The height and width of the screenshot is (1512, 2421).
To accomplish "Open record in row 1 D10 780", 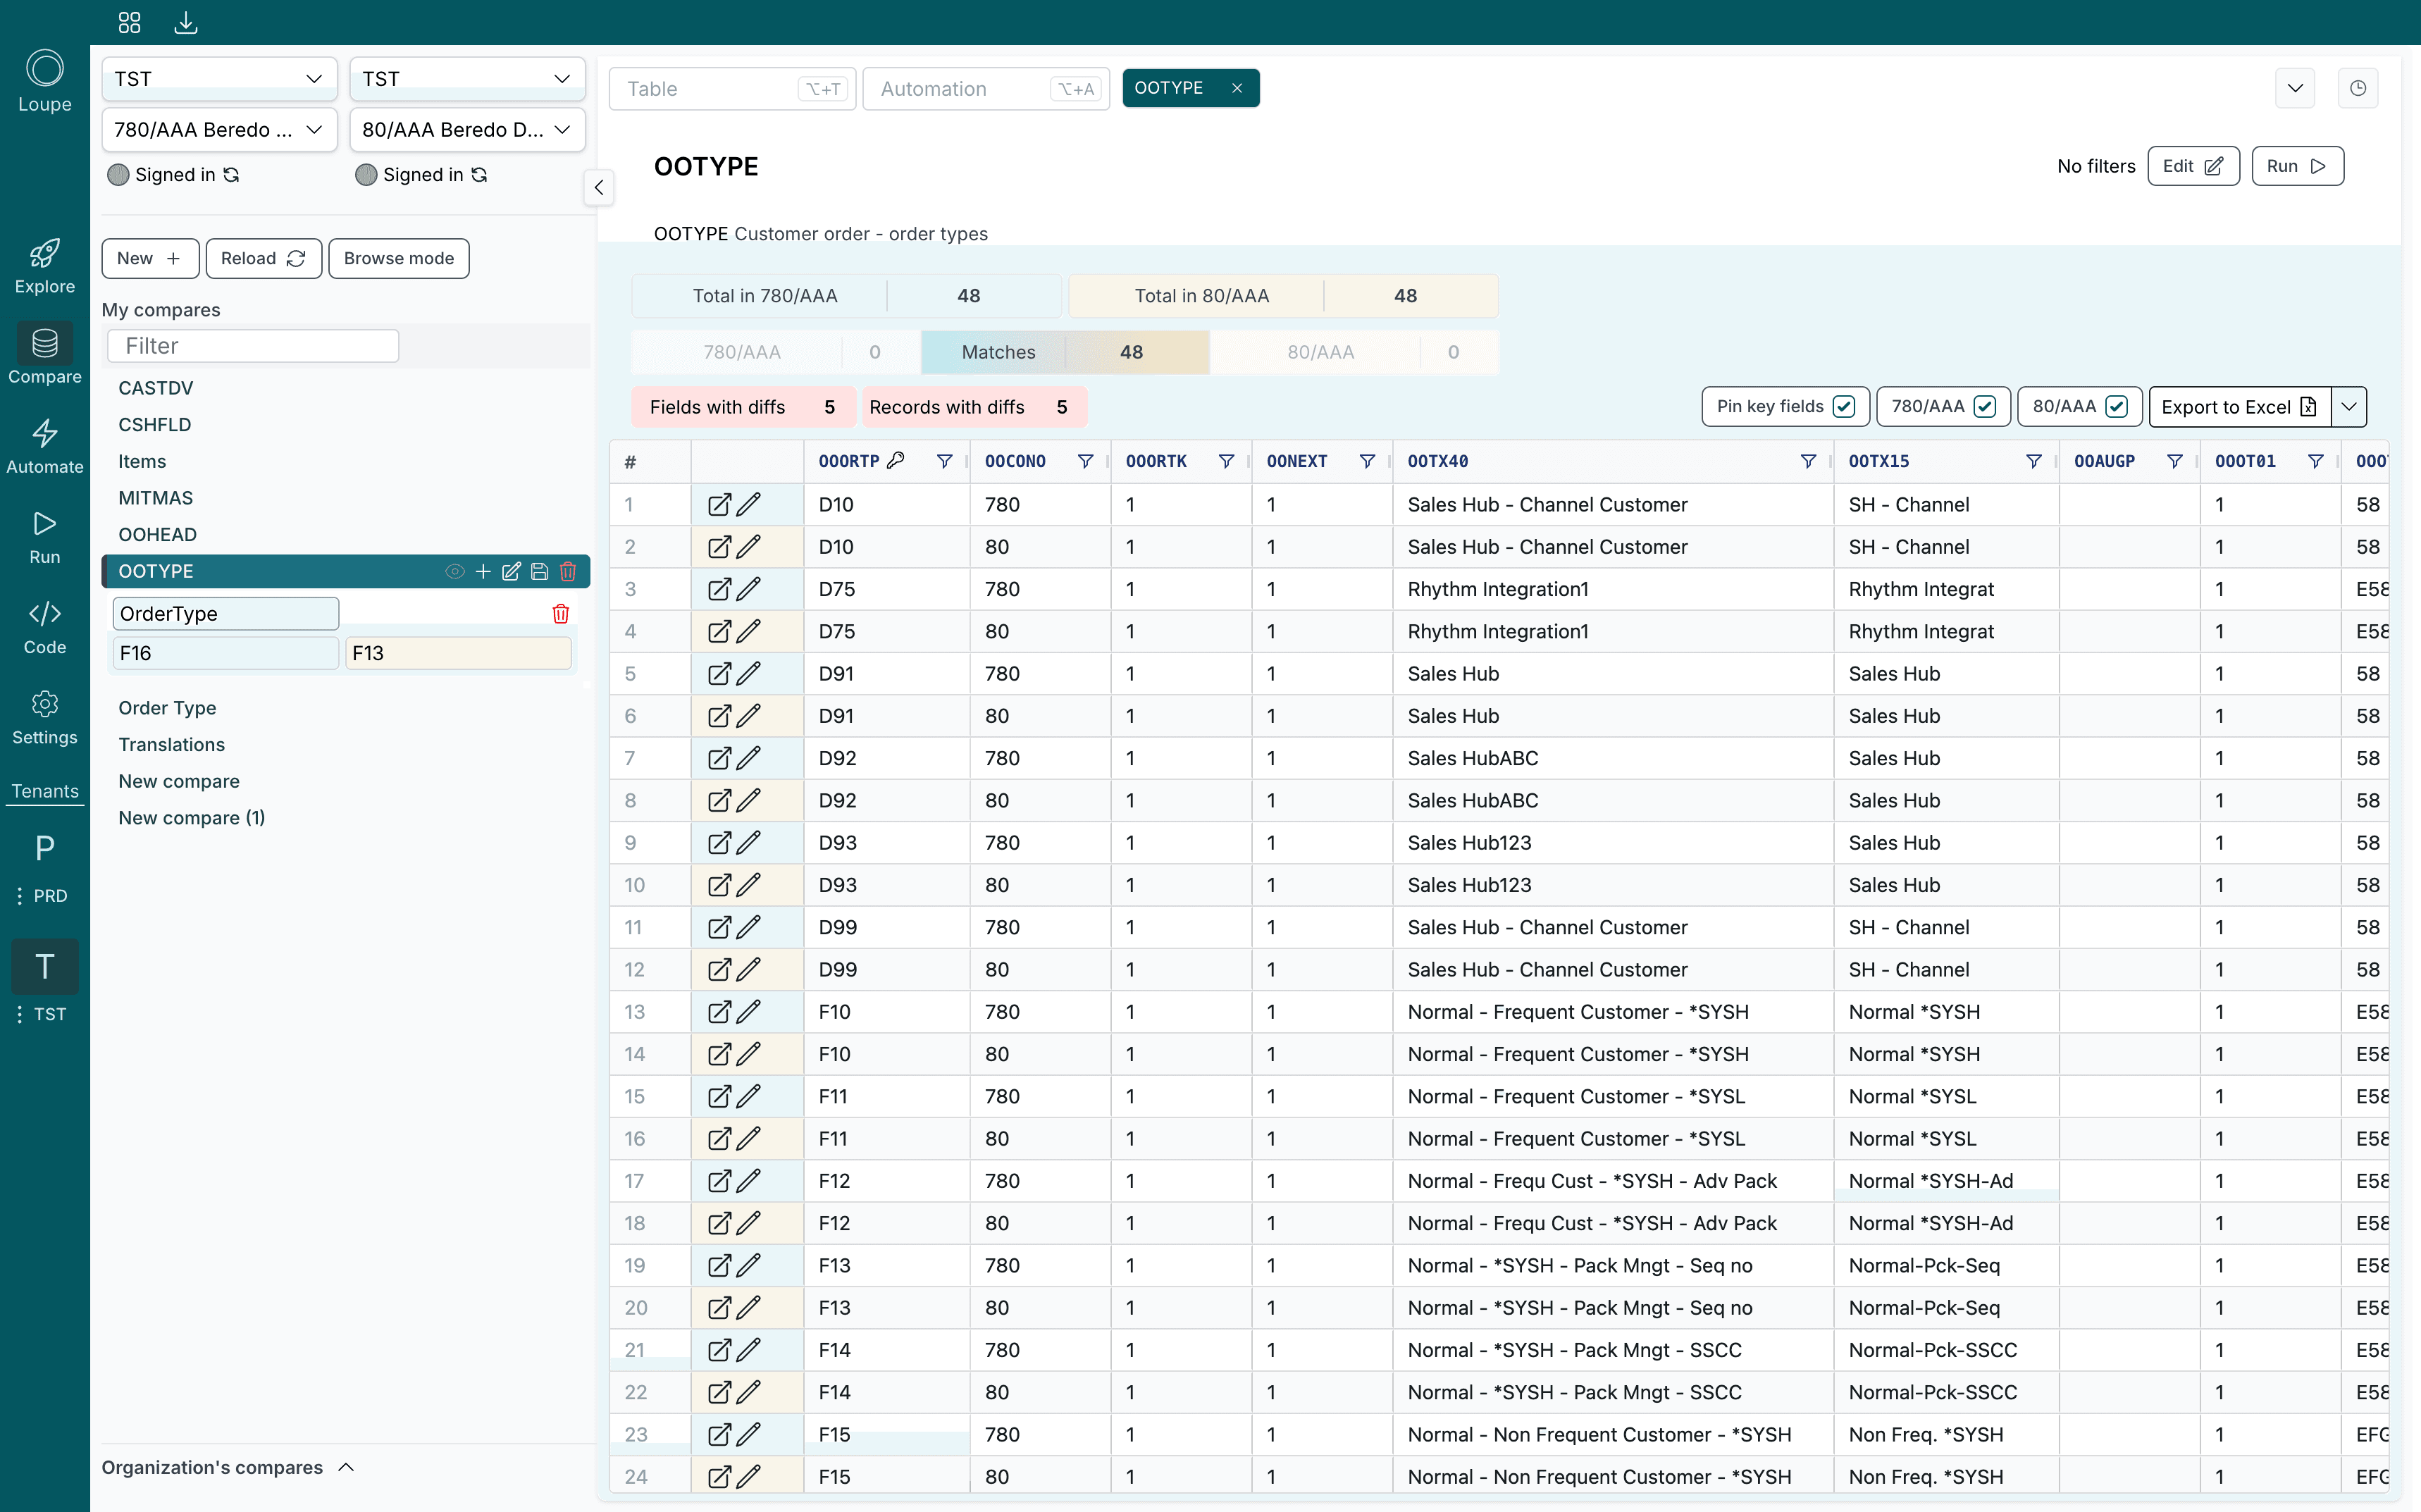I will coord(719,505).
